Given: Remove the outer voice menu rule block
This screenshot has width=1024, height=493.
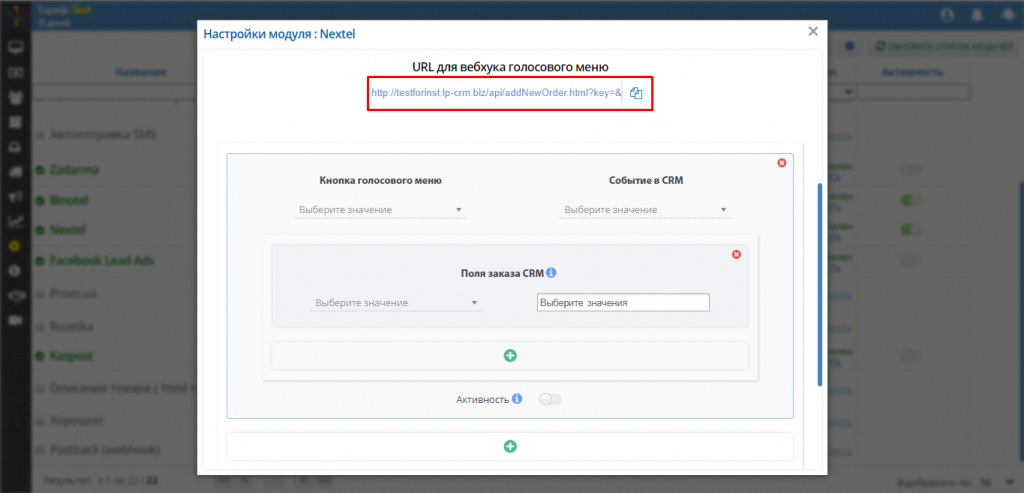Looking at the screenshot, I should pos(782,163).
